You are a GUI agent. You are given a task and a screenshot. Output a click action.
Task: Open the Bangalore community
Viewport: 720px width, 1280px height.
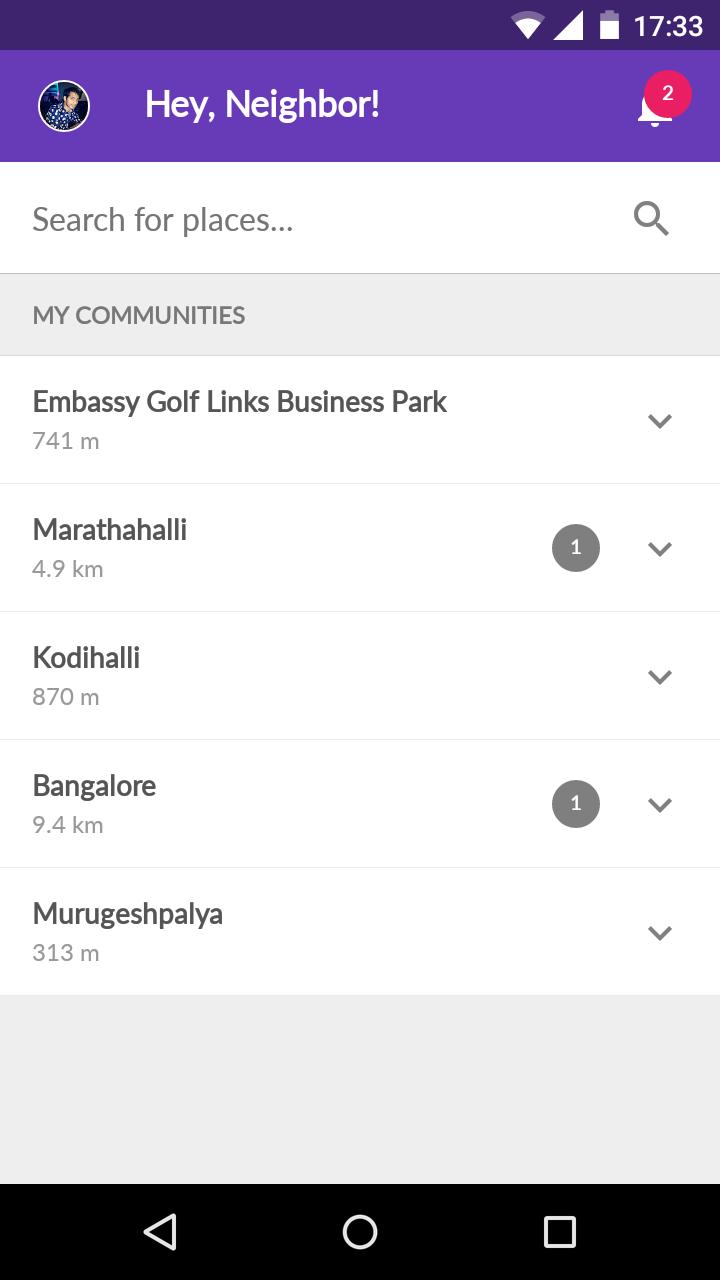[94, 803]
